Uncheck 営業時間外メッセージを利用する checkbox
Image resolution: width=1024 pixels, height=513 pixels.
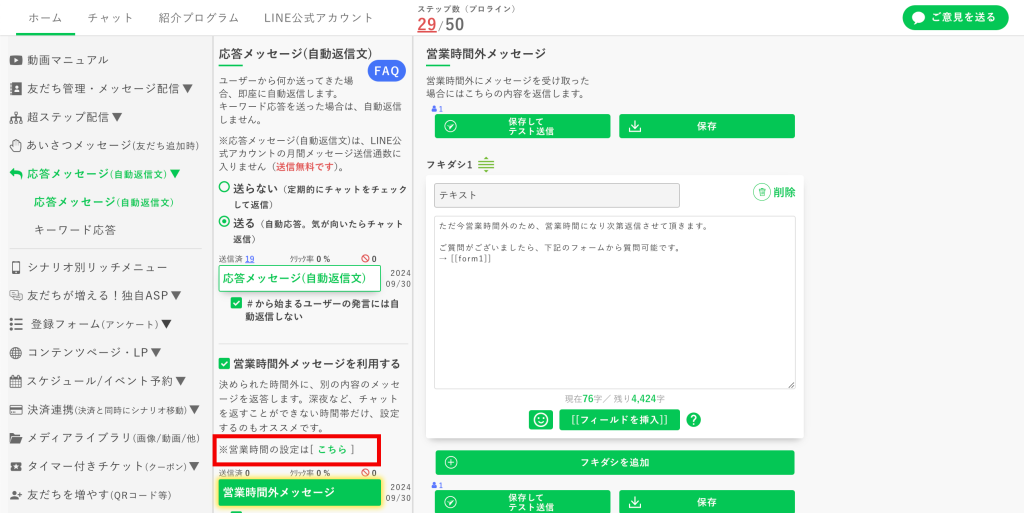click(x=224, y=364)
